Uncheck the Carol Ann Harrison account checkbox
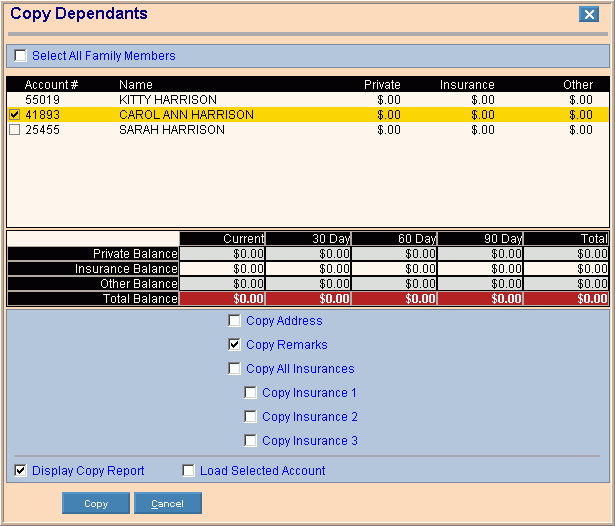The height and width of the screenshot is (526, 615). pos(14,115)
